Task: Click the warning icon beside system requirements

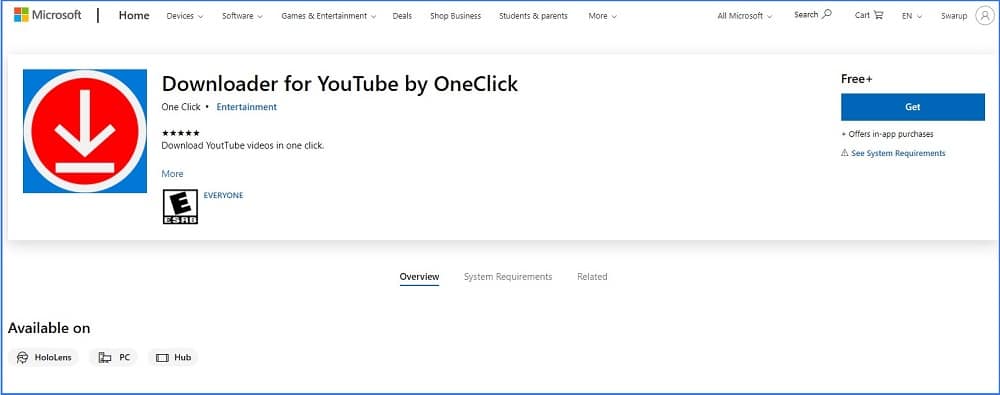Action: (845, 153)
